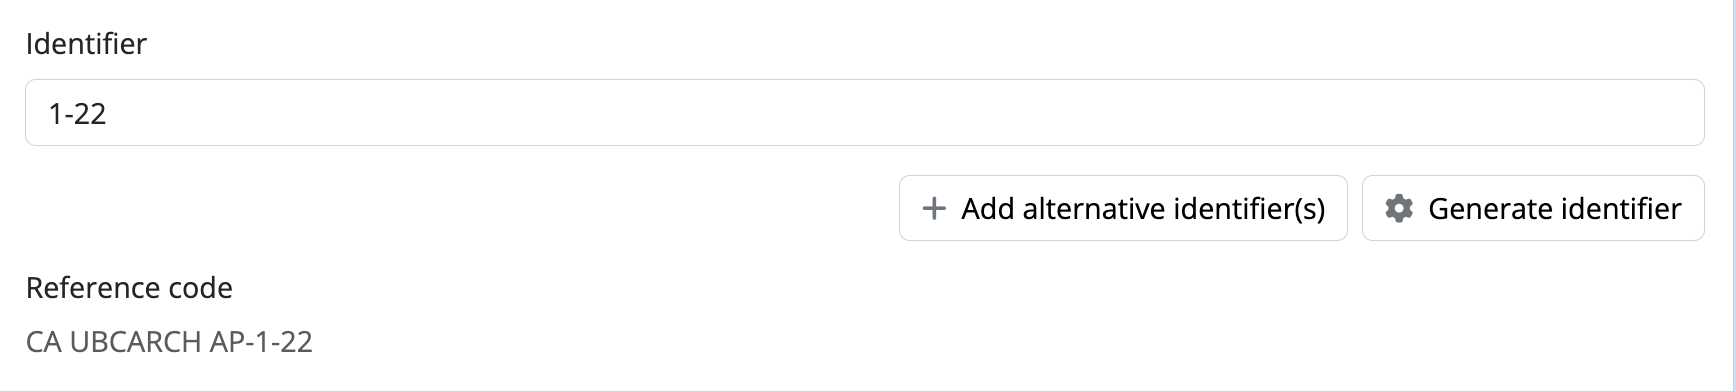Click 'UBCARCH' in the reference code
This screenshot has height=392, width=1736.
tap(136, 342)
